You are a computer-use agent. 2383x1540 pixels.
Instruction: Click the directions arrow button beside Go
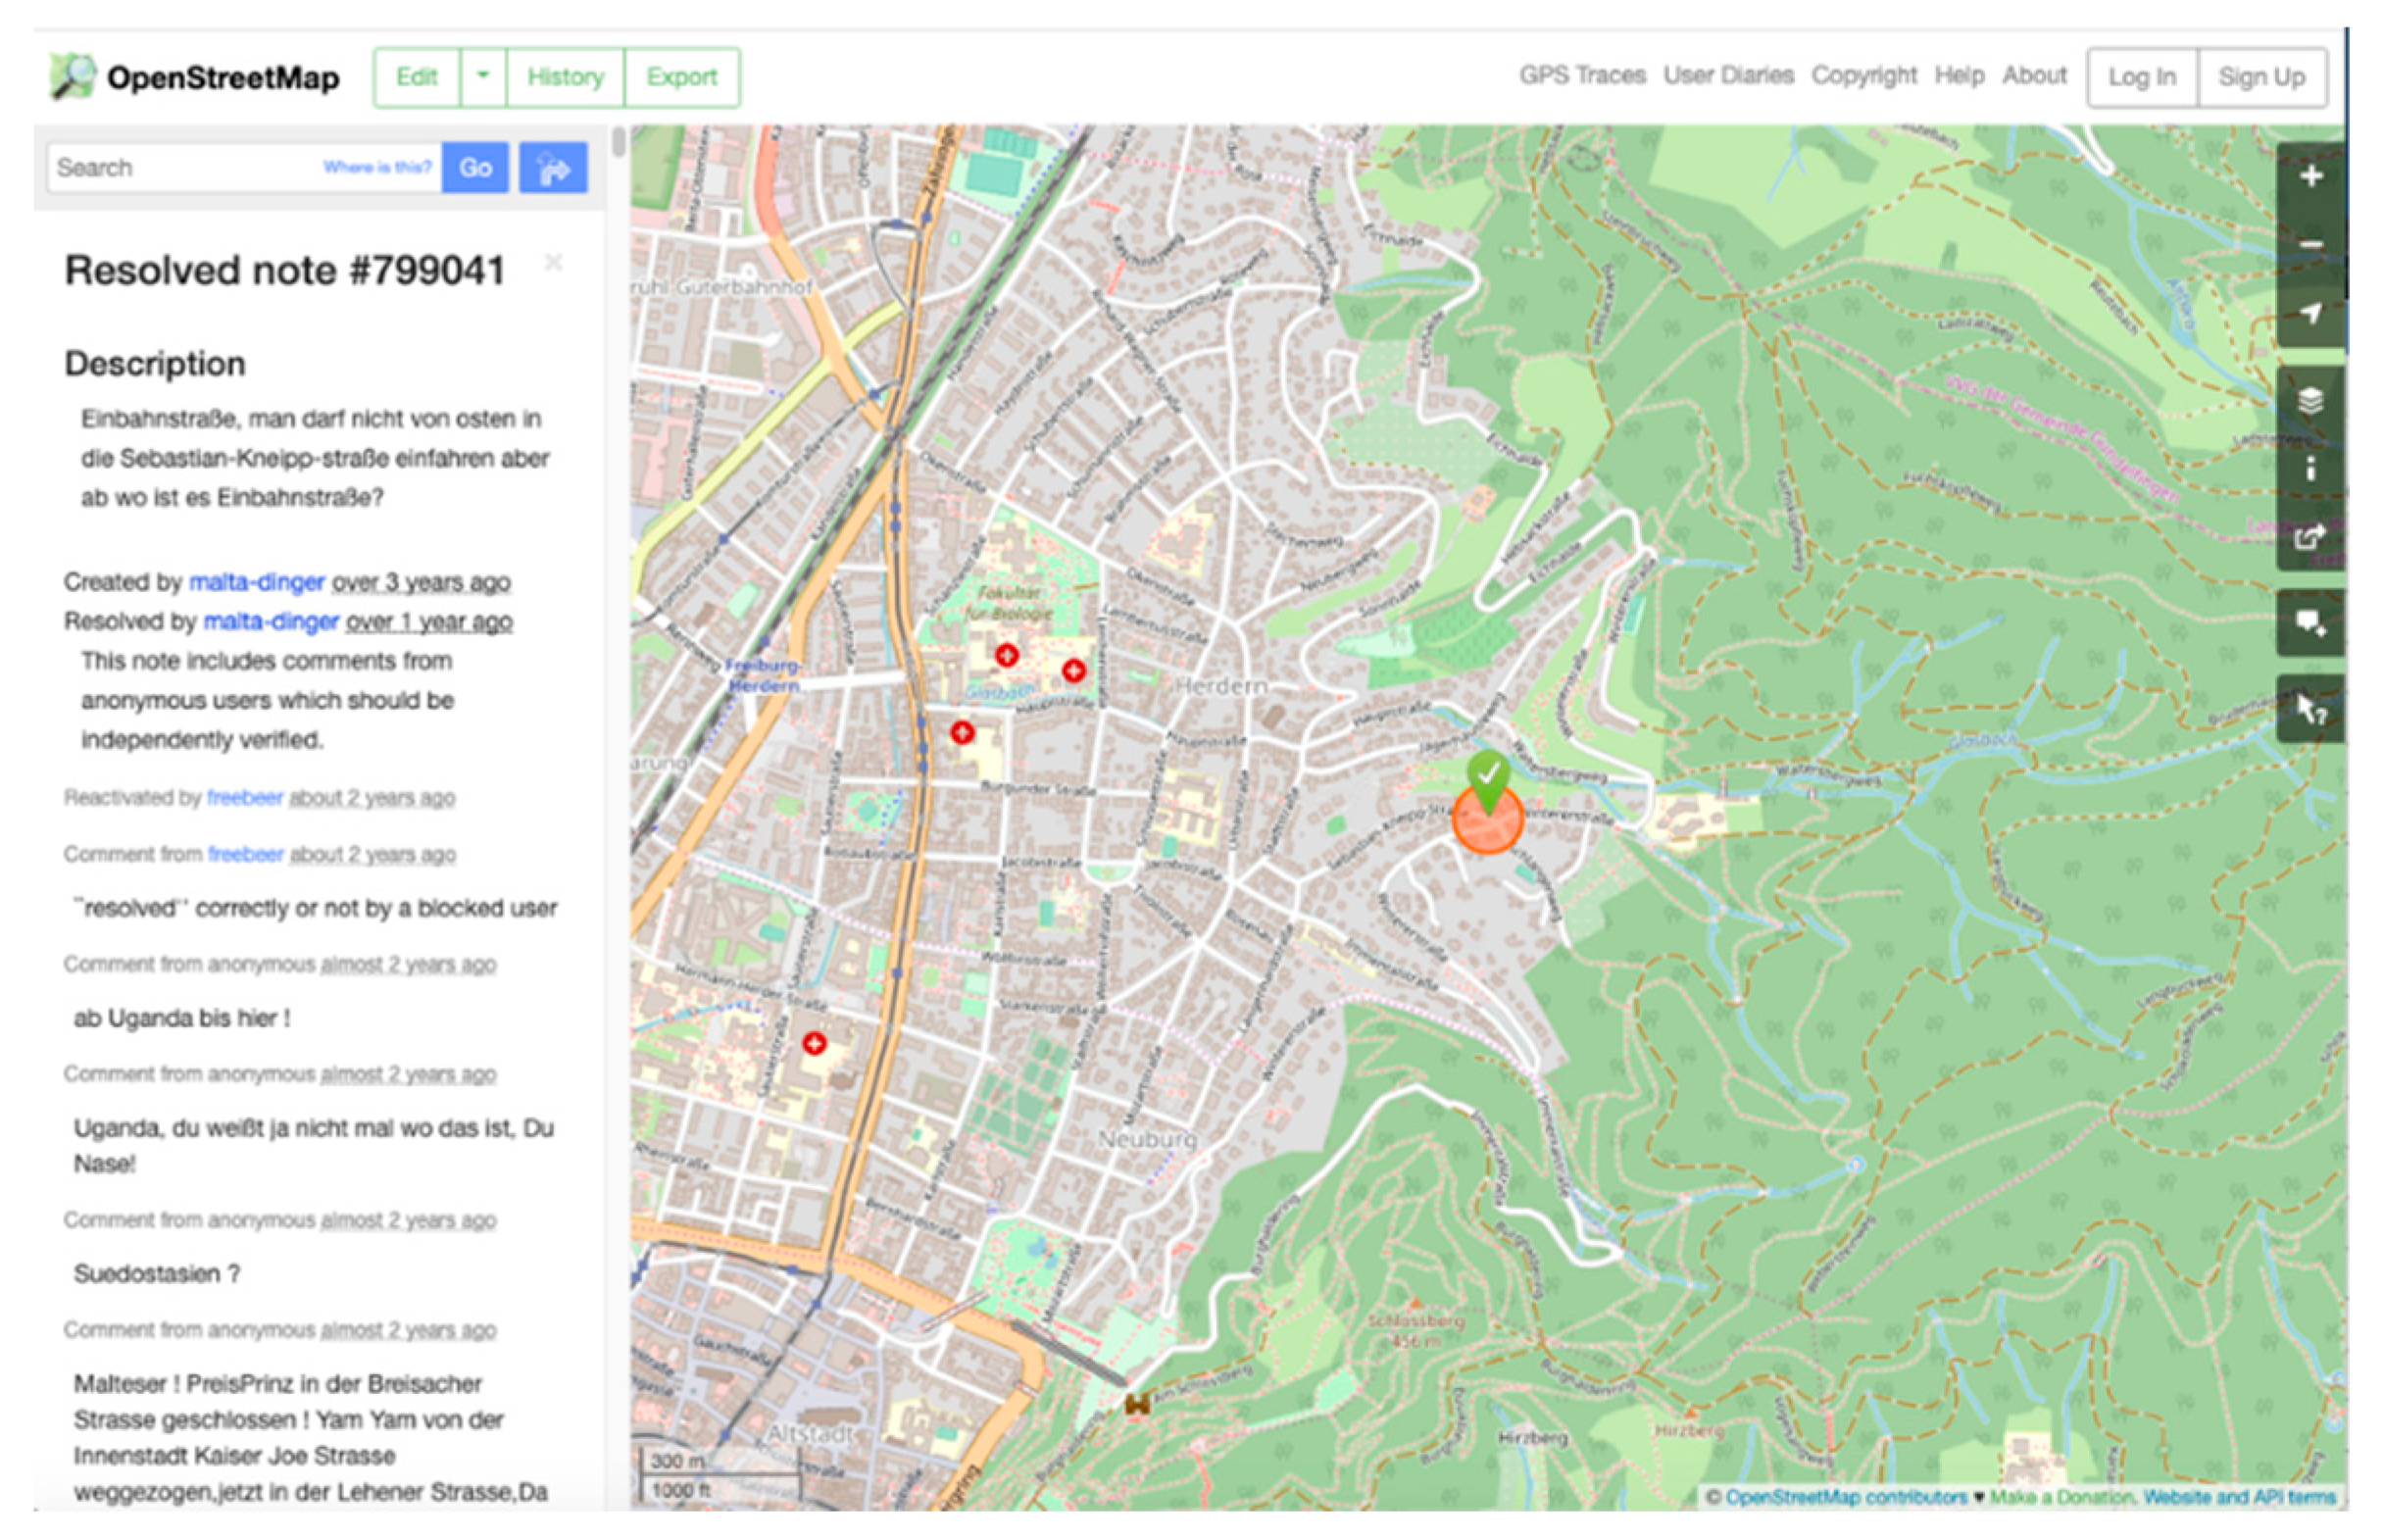552,168
